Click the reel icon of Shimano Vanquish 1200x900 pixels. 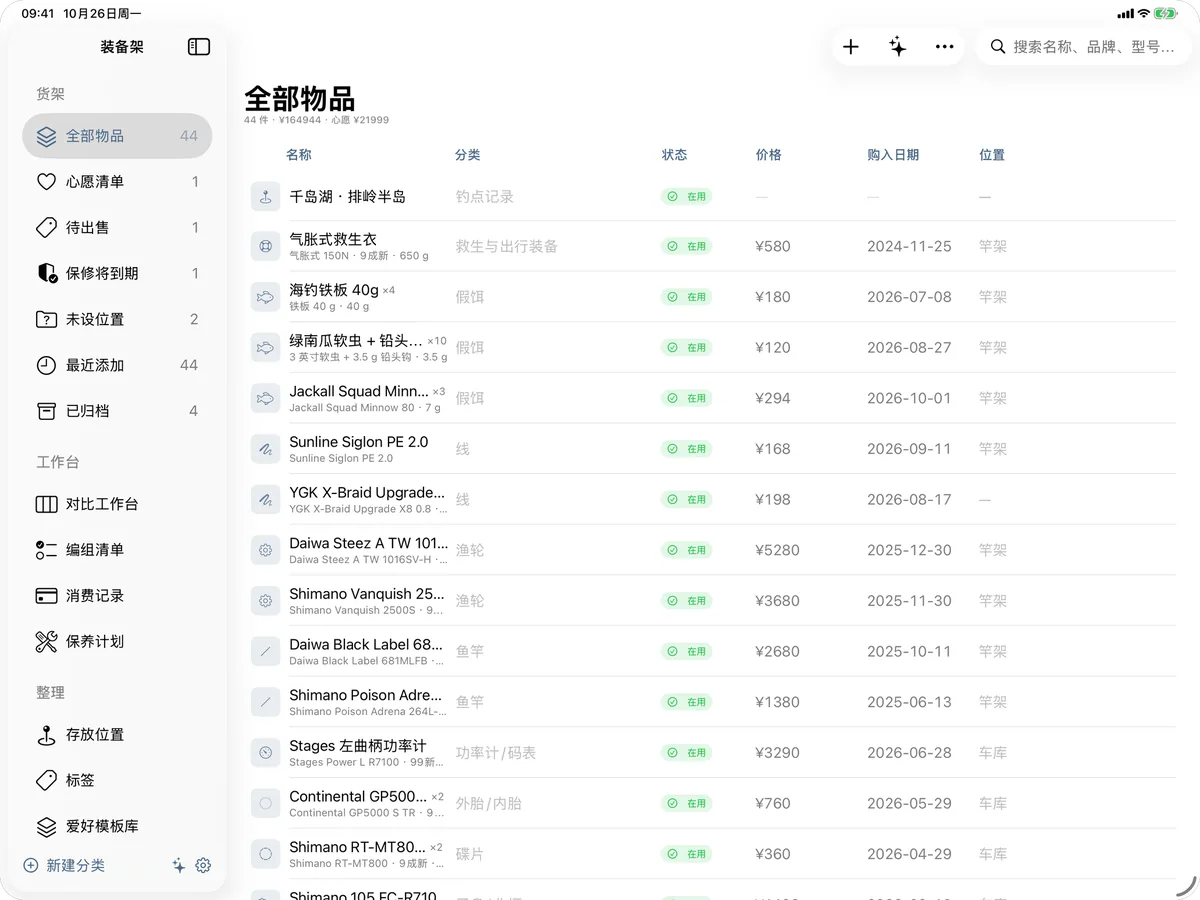tap(265, 601)
